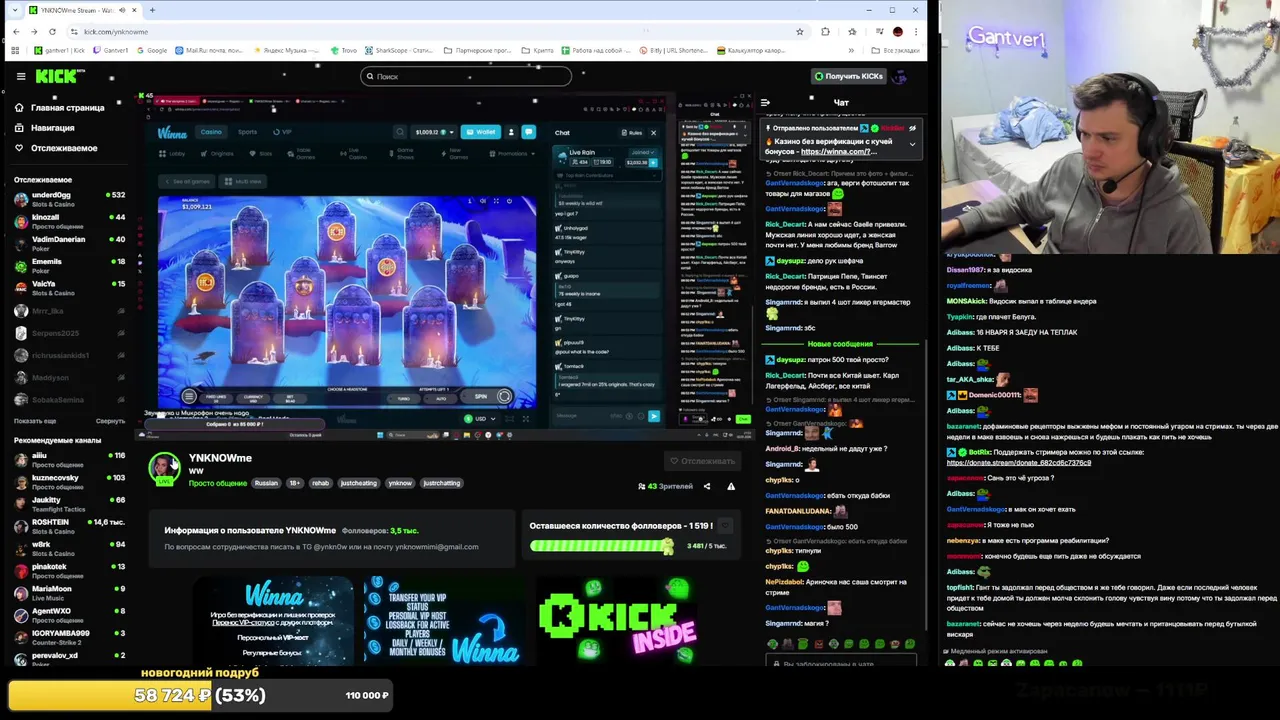Open the Gantver1 | Kick bookmark

click(x=59, y=50)
